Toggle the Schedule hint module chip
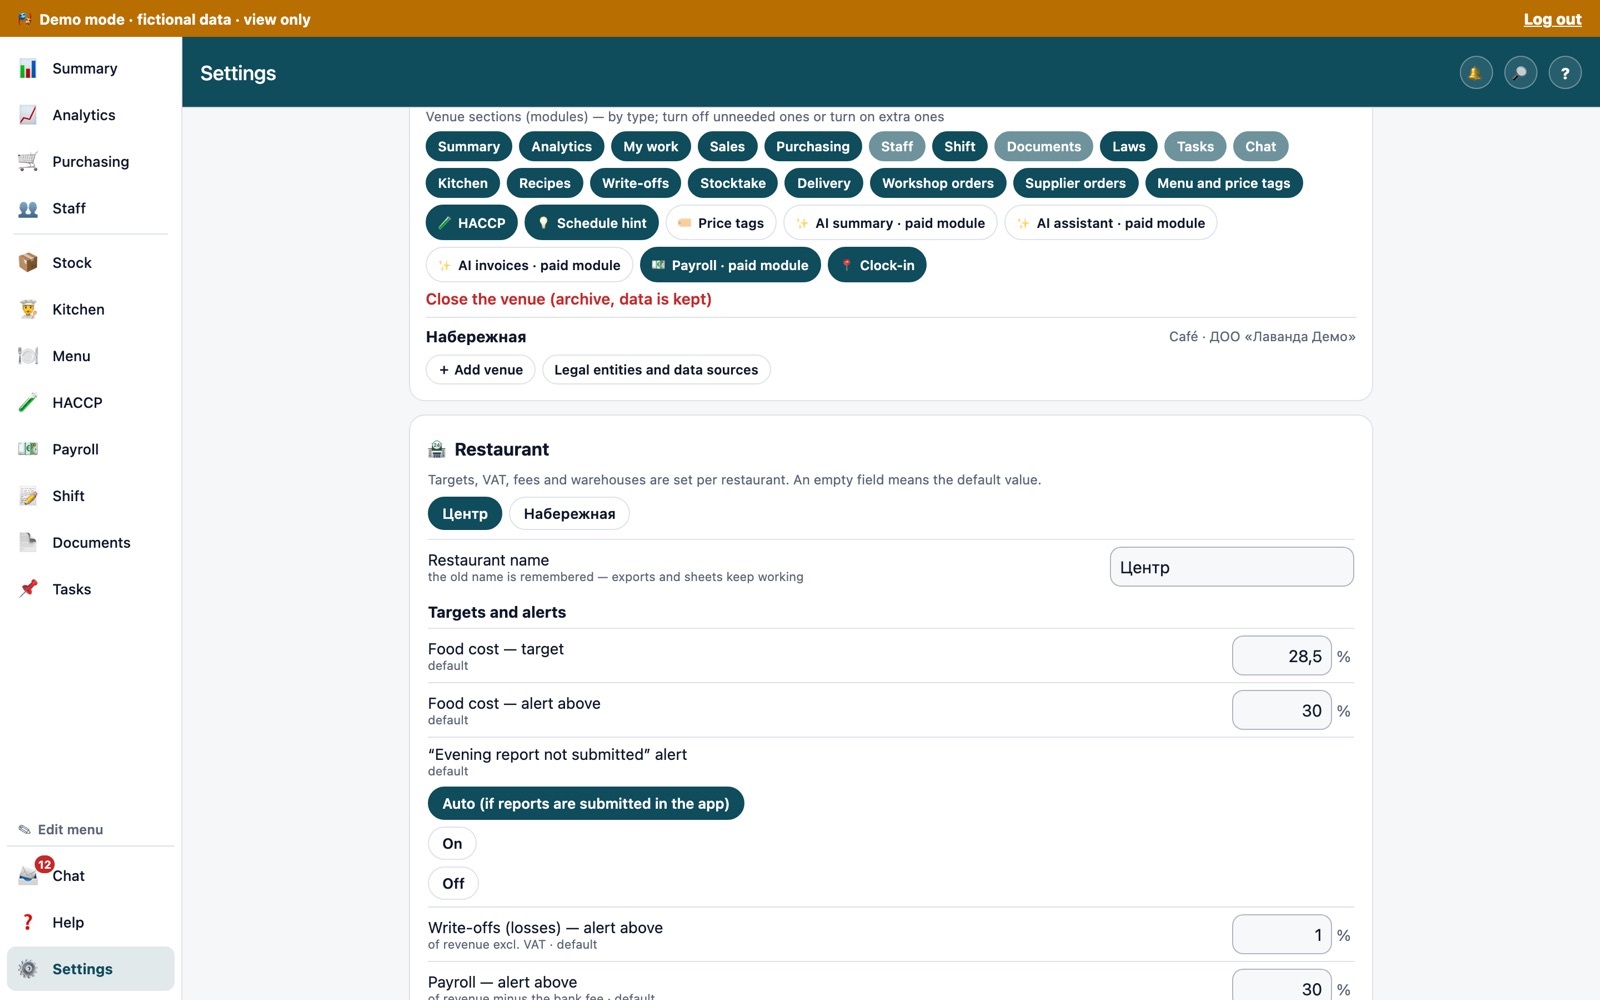Screen dimensions: 1600x1000 point(592,223)
